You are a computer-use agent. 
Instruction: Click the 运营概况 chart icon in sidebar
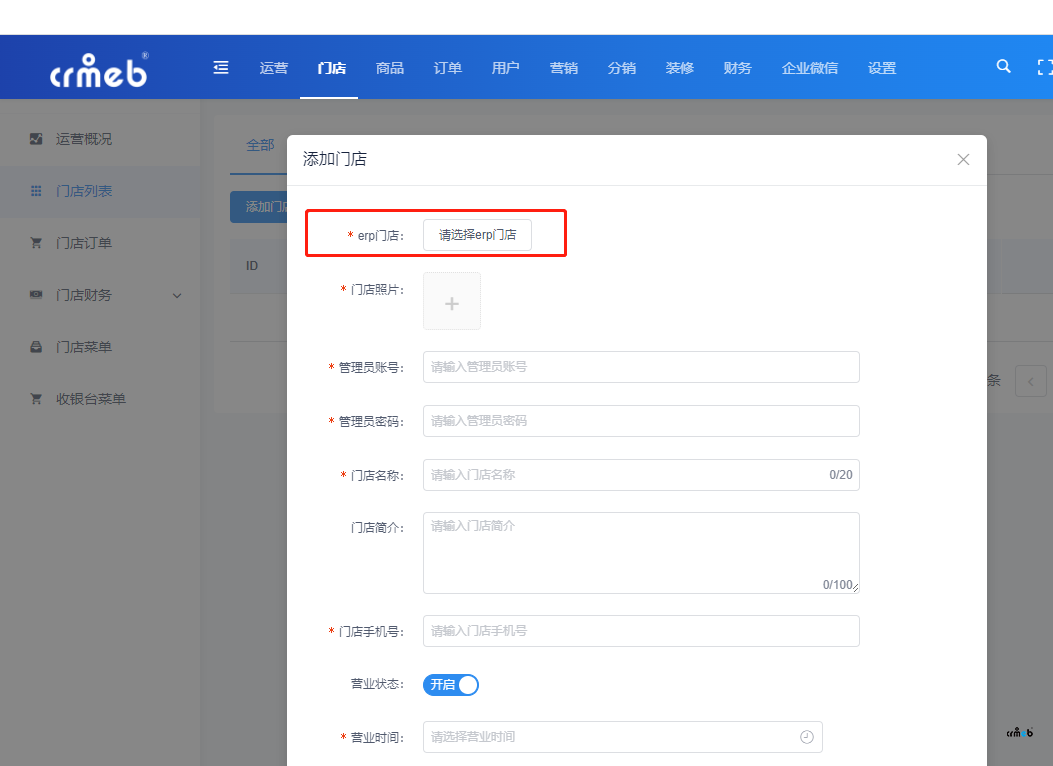(x=36, y=139)
